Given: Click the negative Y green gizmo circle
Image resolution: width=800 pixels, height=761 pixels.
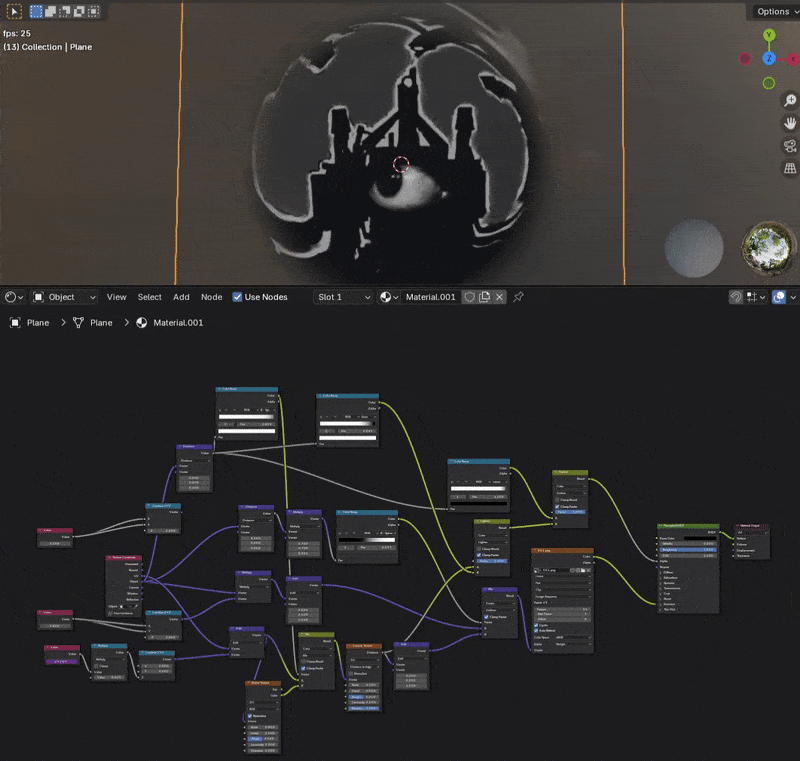Looking at the screenshot, I should pyautogui.click(x=769, y=83).
